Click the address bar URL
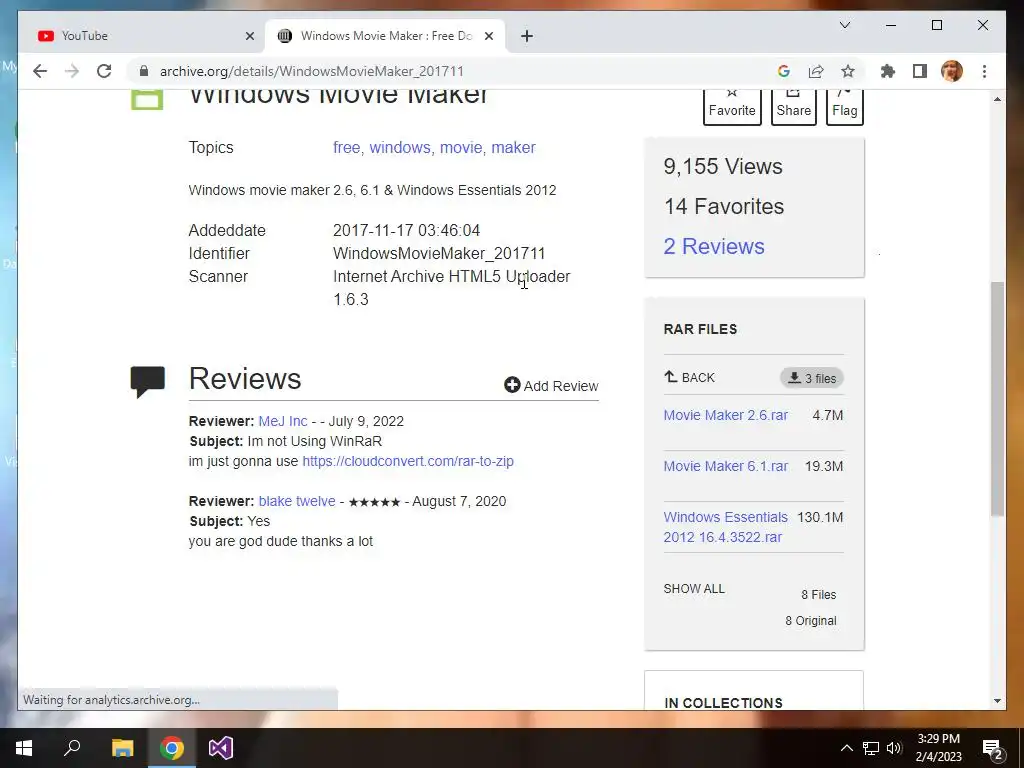This screenshot has width=1024, height=768. click(x=312, y=71)
